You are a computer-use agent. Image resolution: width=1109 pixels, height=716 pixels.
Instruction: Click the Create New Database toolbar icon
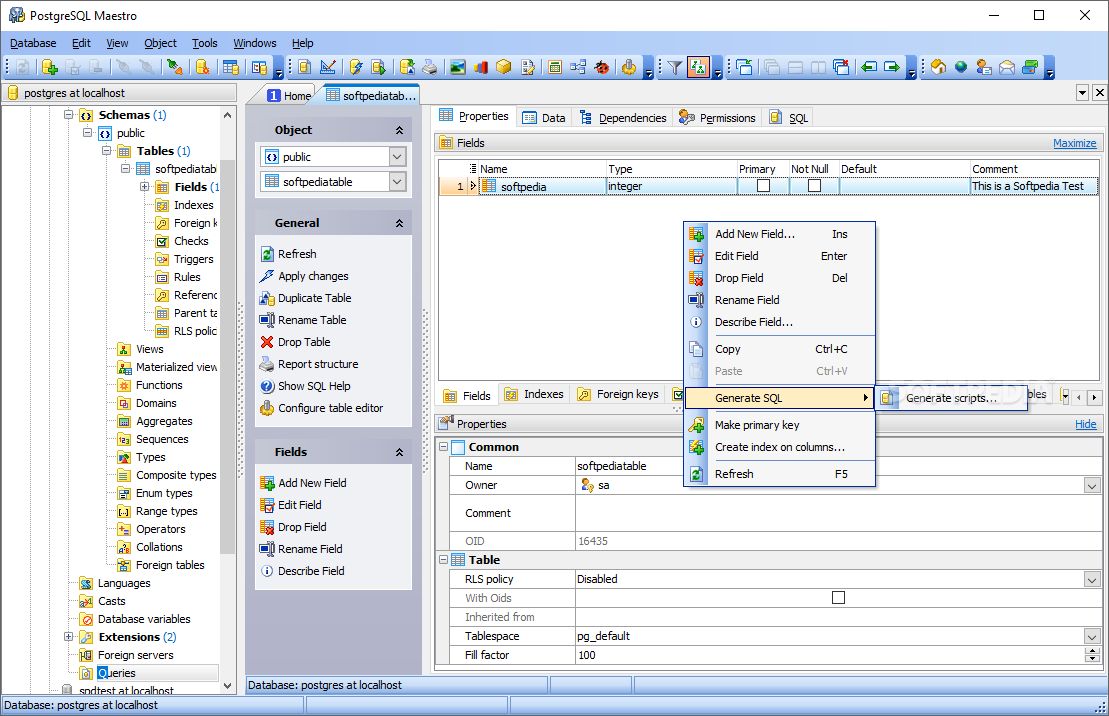click(50, 67)
